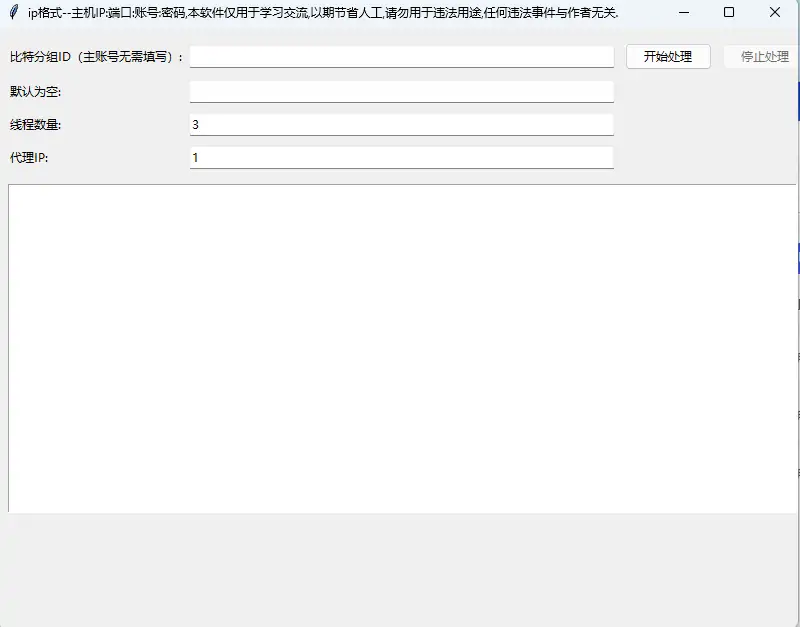Viewport: 800px width, 627px height.
Task: Minimize the ip格式 window
Action: click(684, 12)
